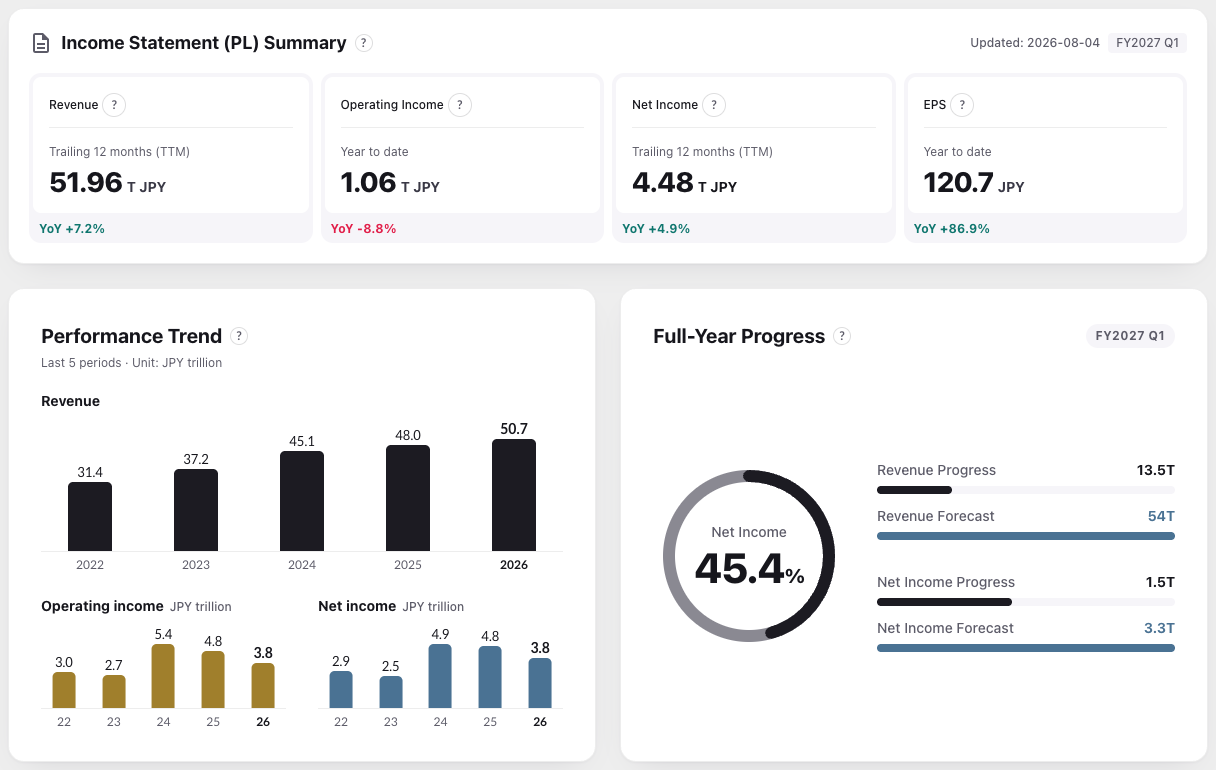
Task: Click the EPS help question mark icon
Action: [x=962, y=105]
